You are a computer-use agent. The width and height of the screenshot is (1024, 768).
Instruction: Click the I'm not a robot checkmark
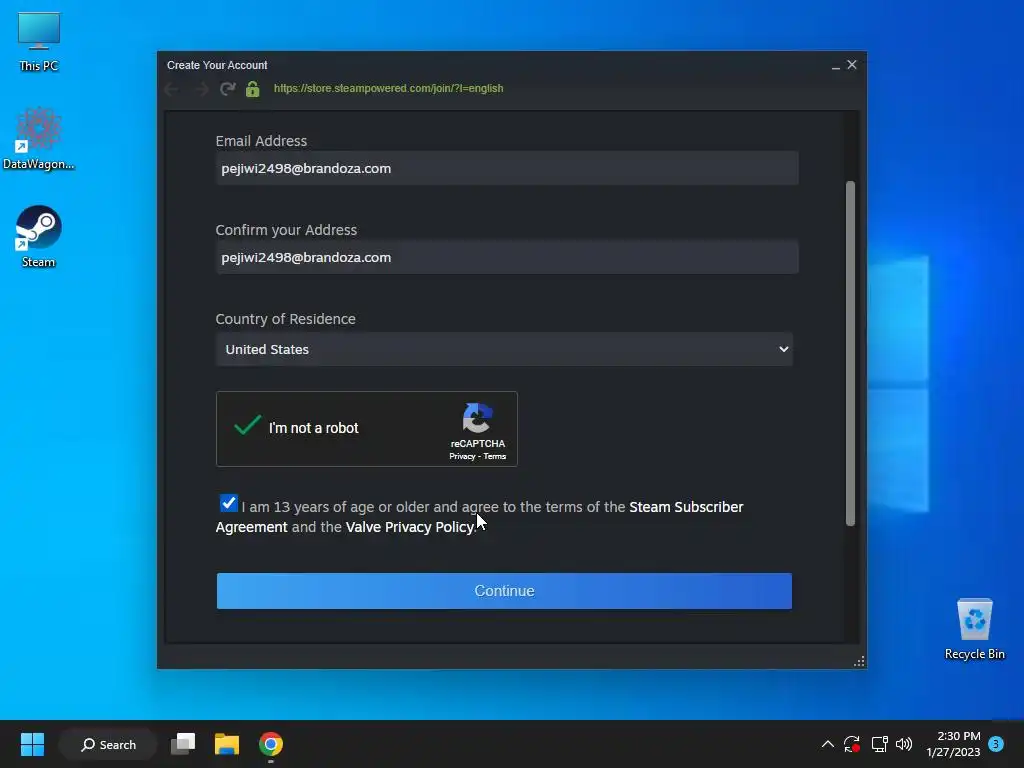coord(248,425)
